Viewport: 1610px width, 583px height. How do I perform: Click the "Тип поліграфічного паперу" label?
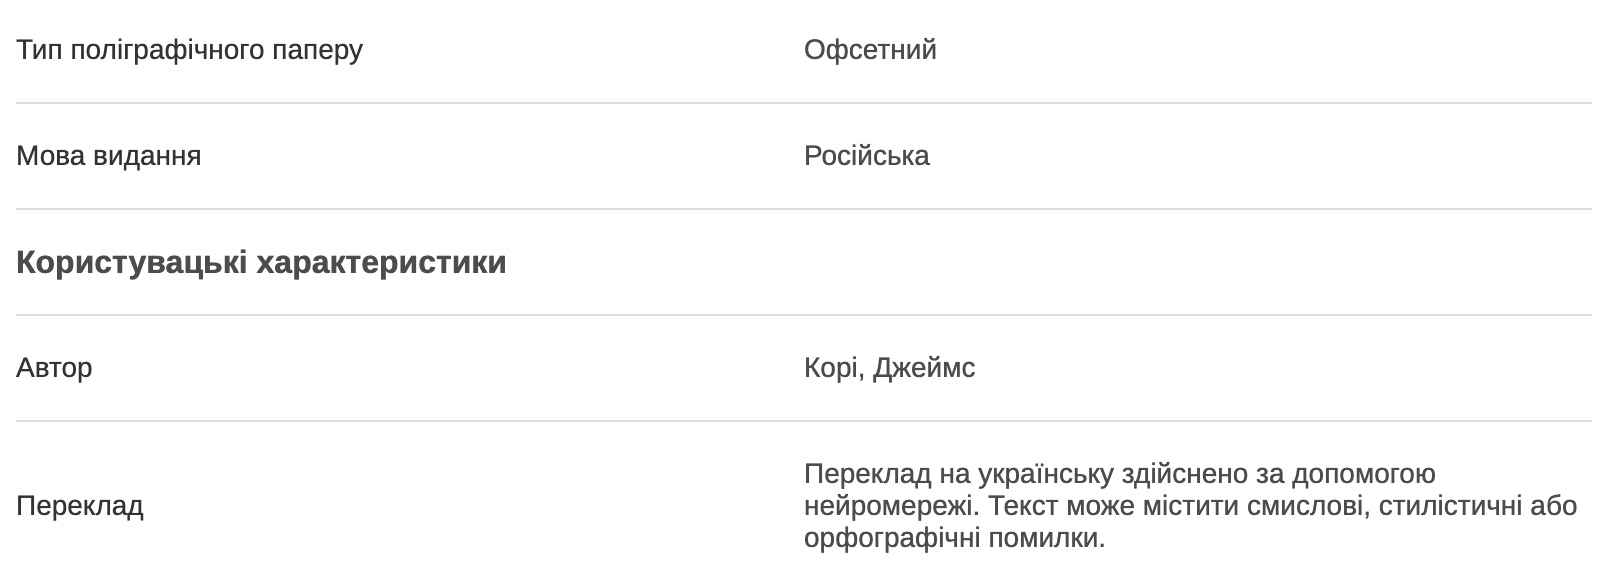[x=189, y=50]
